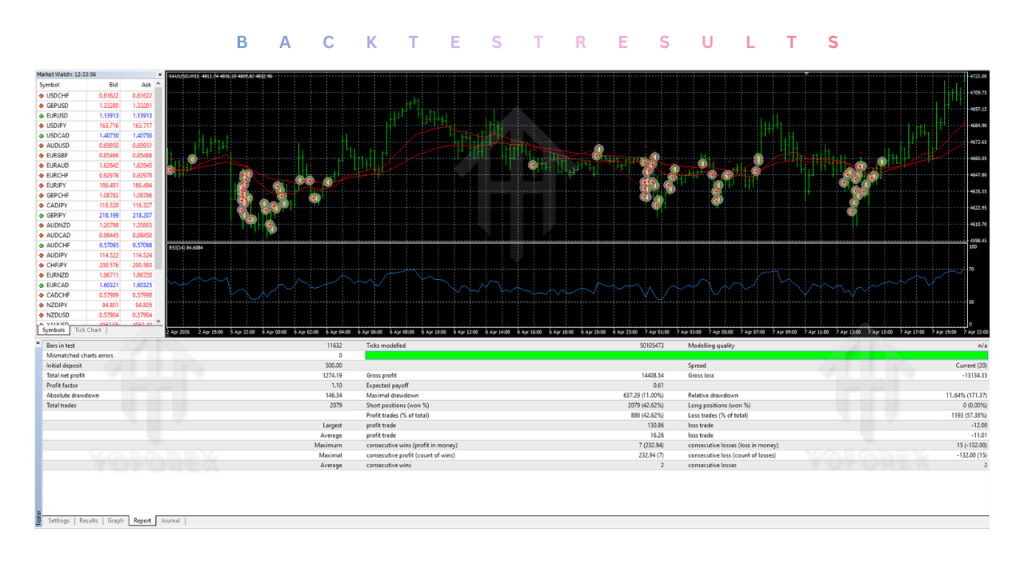Click the NZDUSD direction arrow icon
The height and width of the screenshot is (576, 1024).
[x=42, y=315]
